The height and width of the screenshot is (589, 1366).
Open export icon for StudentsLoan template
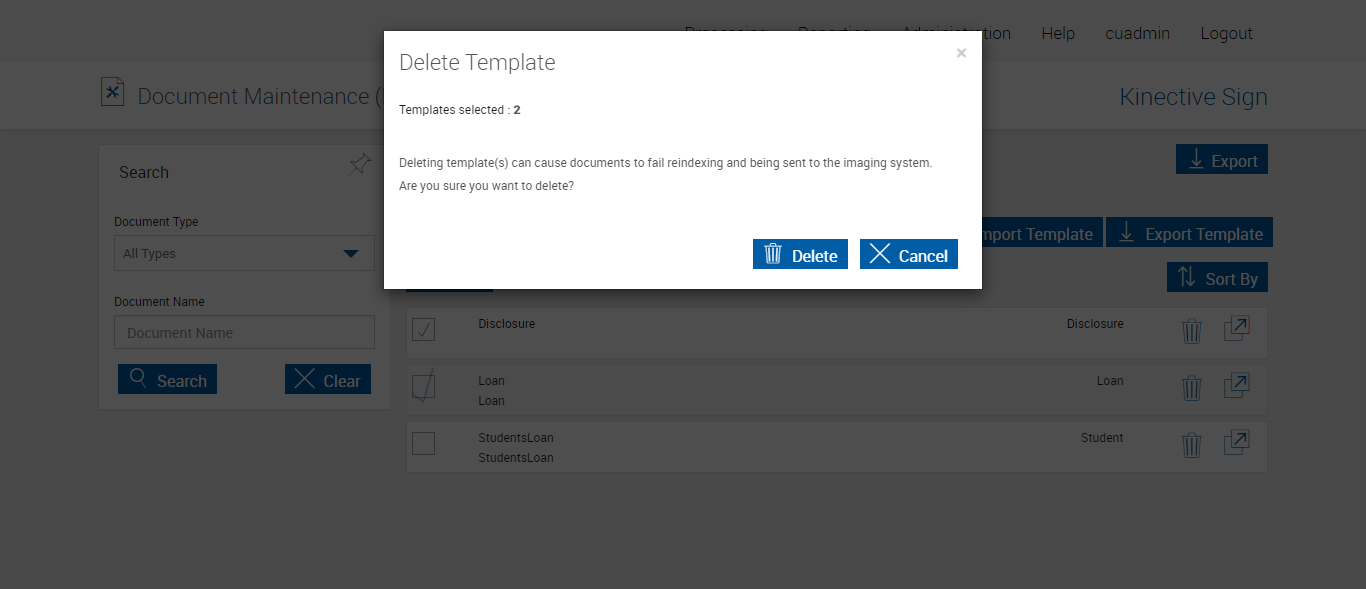point(1237,443)
